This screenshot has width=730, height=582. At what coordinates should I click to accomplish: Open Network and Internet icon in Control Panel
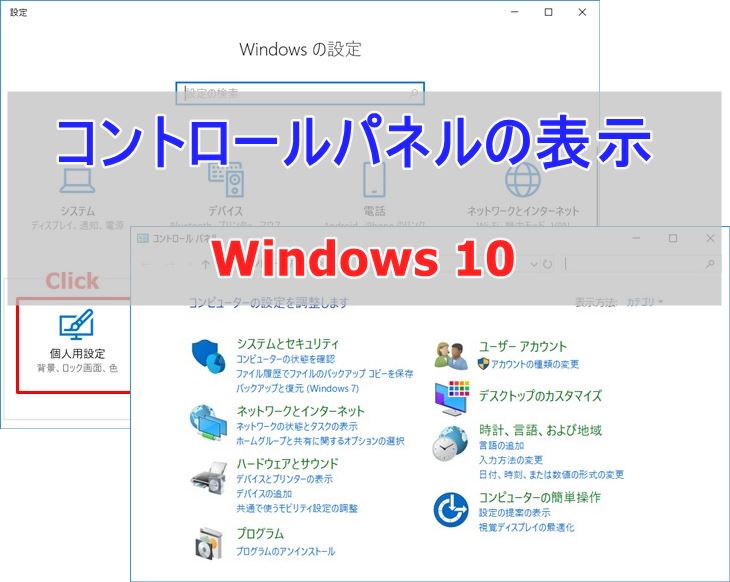pyautogui.click(x=208, y=422)
